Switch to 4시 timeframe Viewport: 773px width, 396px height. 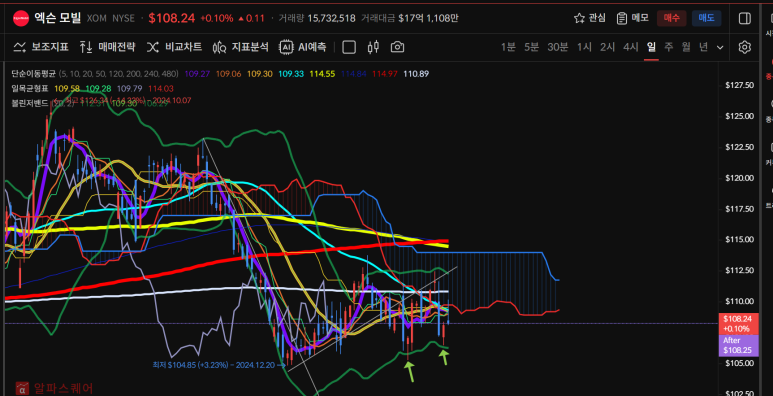(631, 47)
